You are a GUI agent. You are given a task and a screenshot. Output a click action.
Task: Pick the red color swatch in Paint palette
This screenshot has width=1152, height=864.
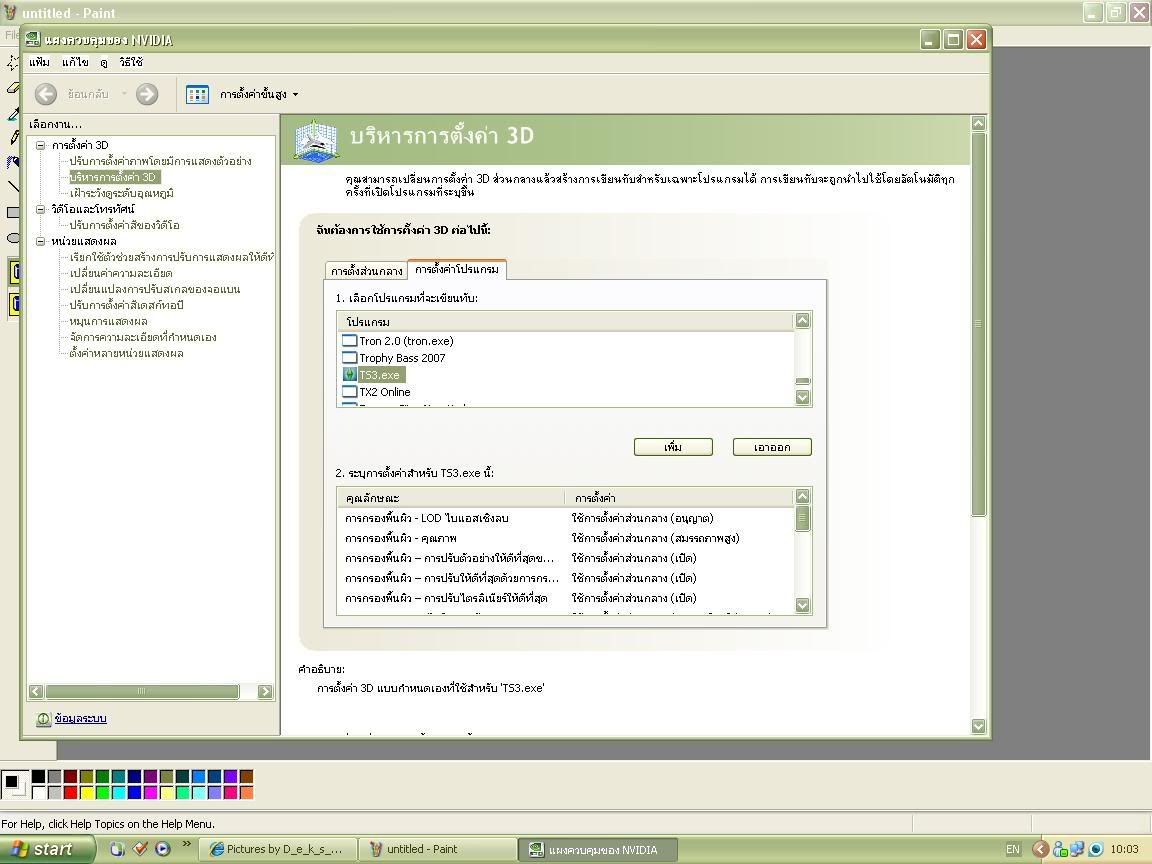click(x=71, y=792)
